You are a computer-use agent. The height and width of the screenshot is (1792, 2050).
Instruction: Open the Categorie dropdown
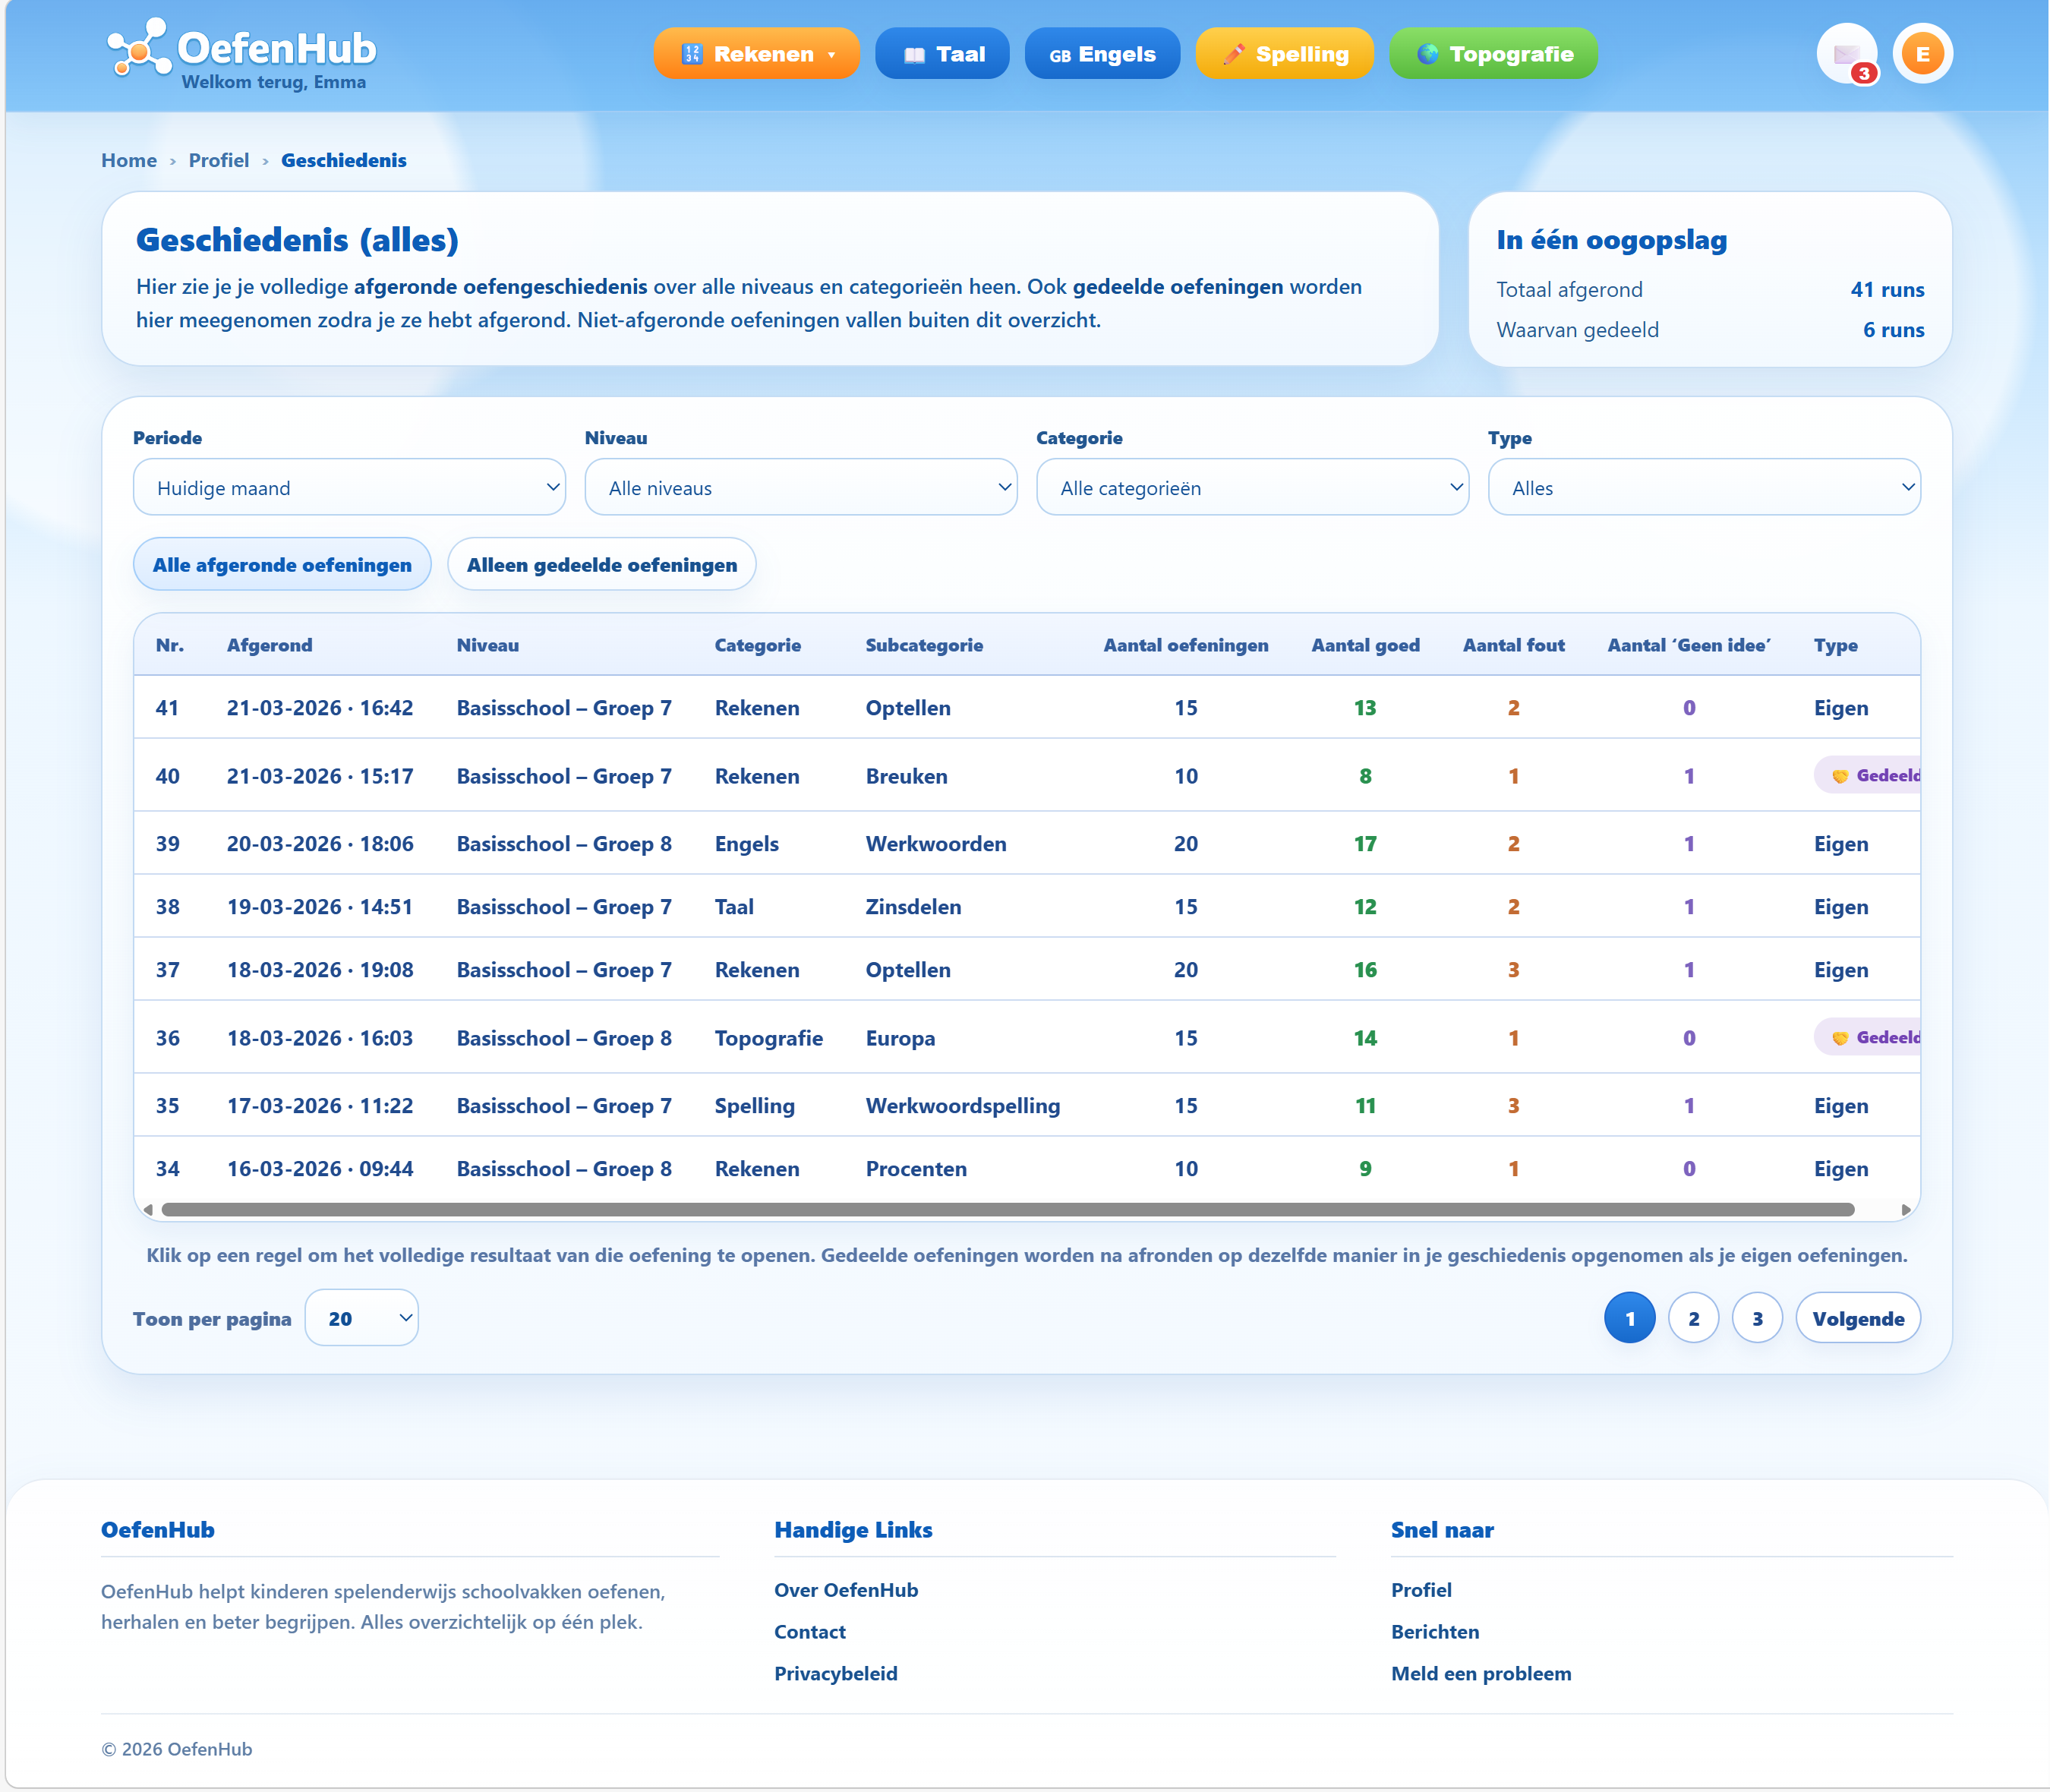point(1252,488)
